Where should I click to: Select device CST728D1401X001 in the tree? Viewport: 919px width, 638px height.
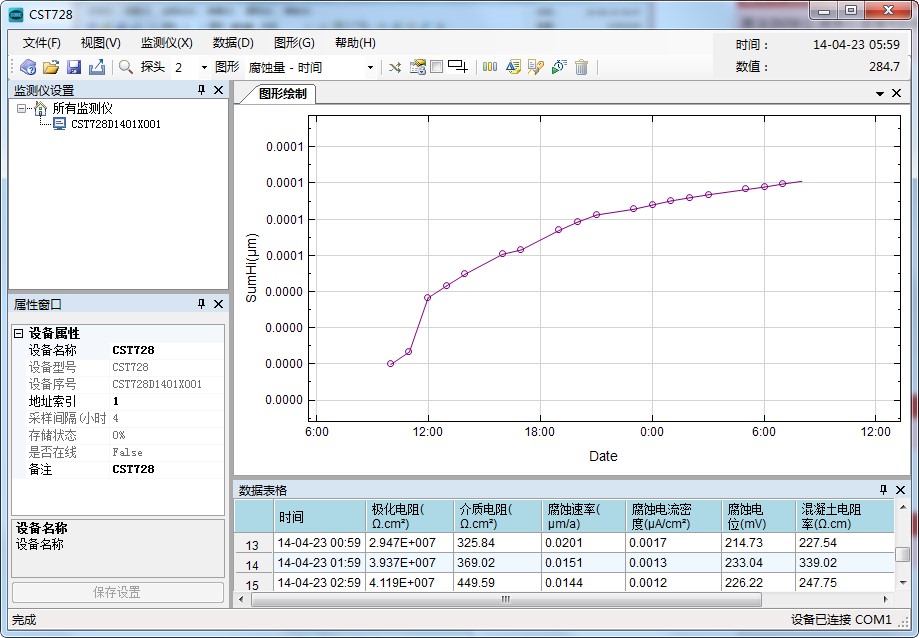[x=115, y=124]
